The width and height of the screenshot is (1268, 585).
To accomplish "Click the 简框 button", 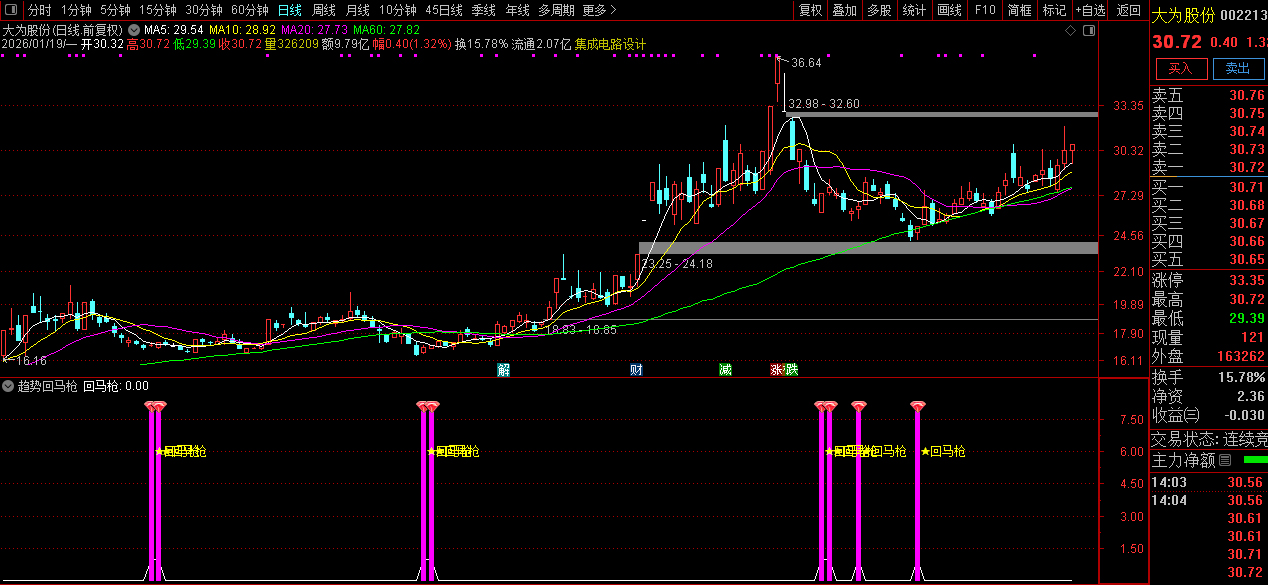I will 1019,10.
